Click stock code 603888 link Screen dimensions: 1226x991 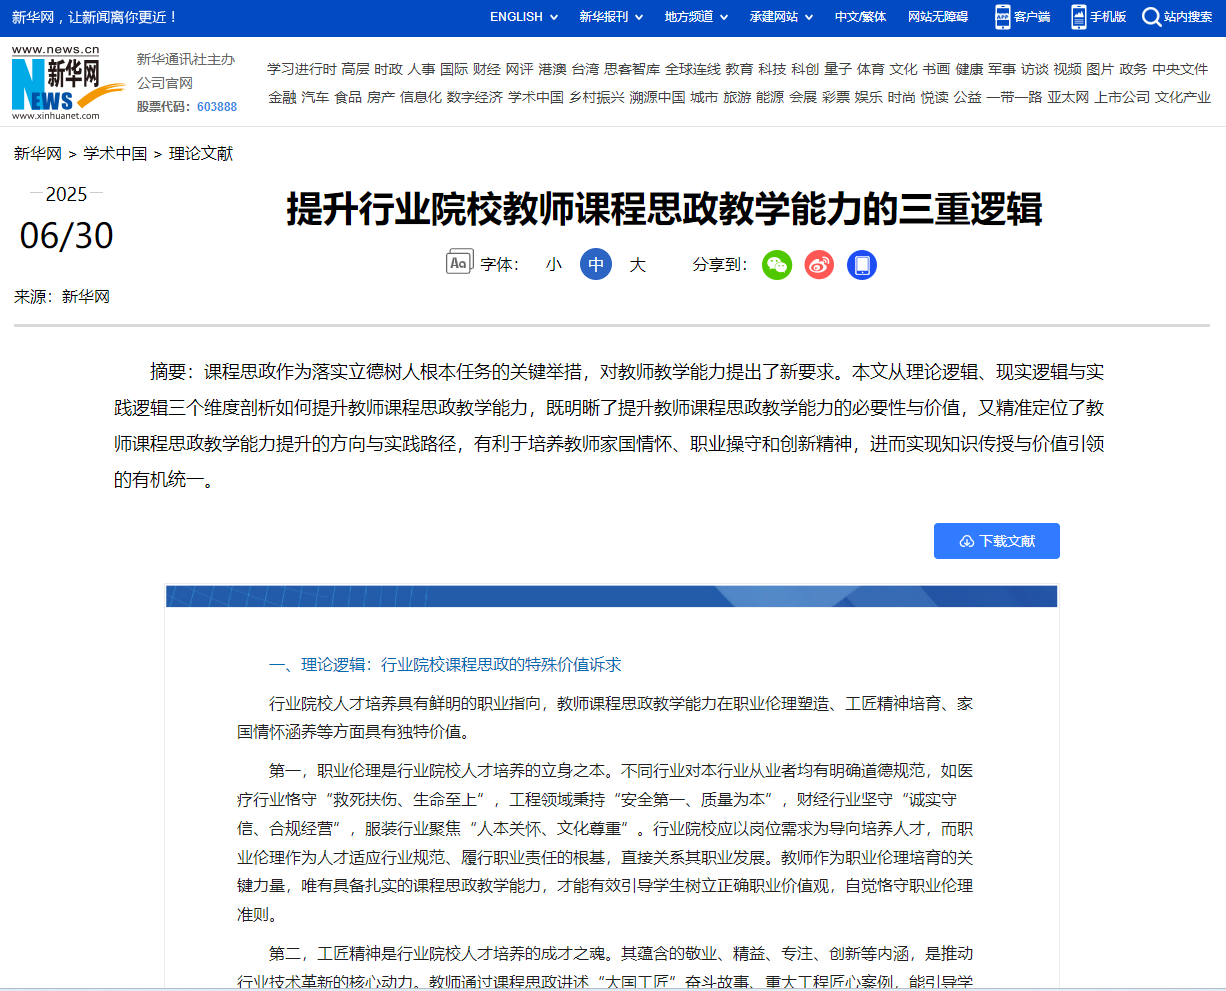217,107
